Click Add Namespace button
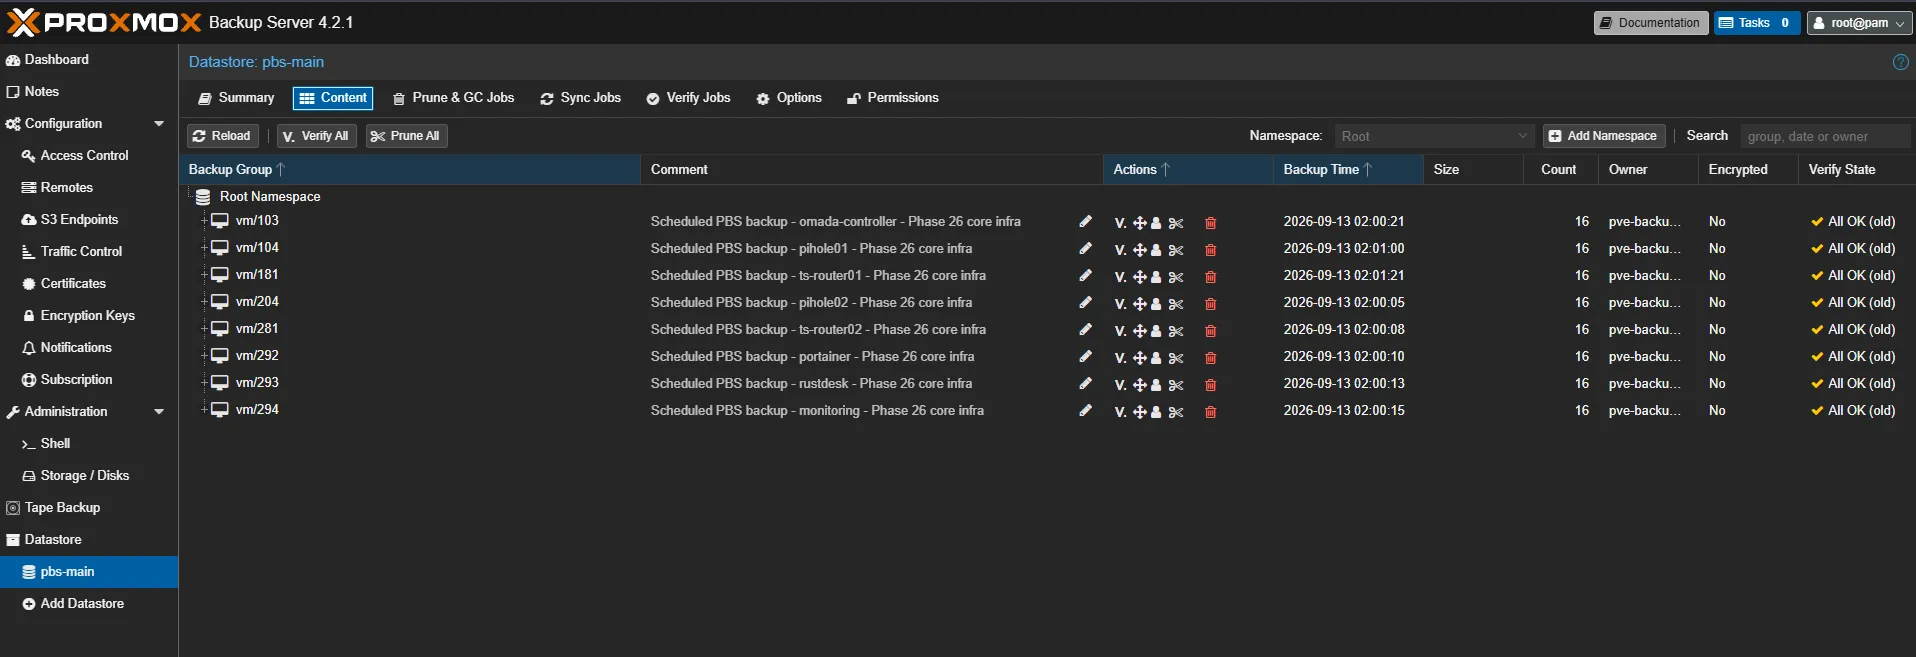This screenshot has height=657, width=1916. [x=1603, y=136]
